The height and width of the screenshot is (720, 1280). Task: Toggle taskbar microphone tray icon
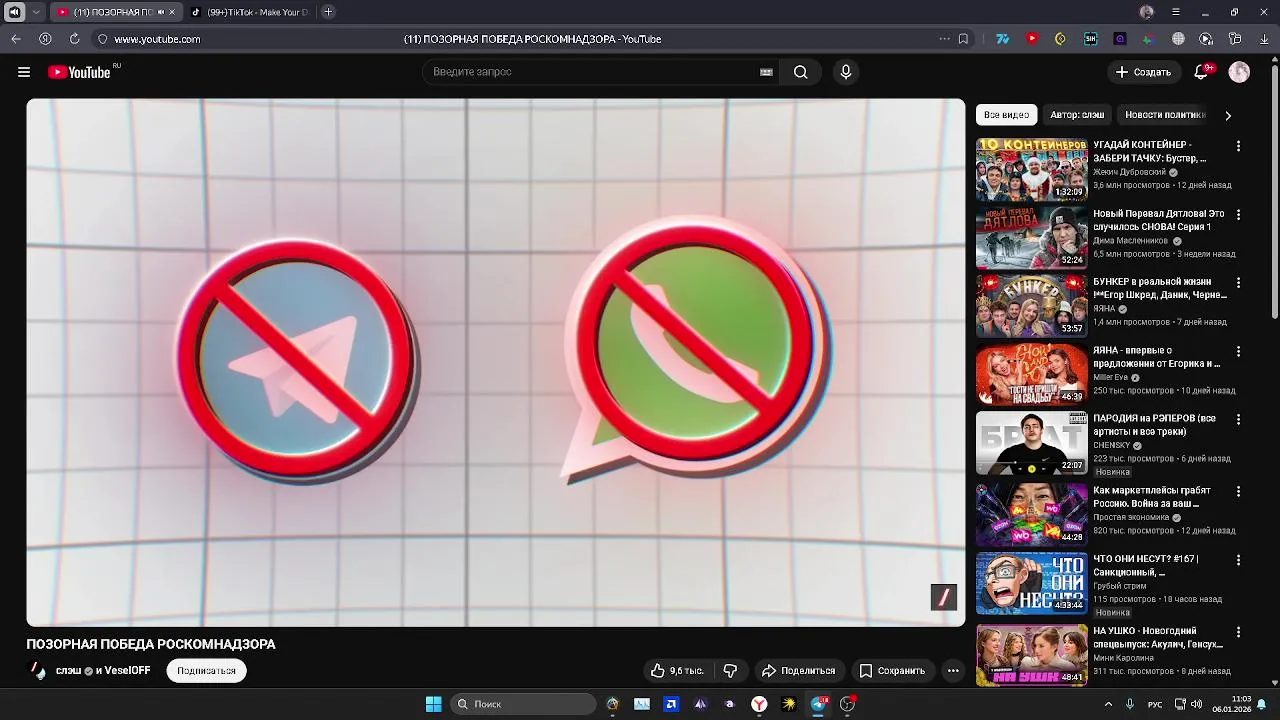coord(1130,704)
